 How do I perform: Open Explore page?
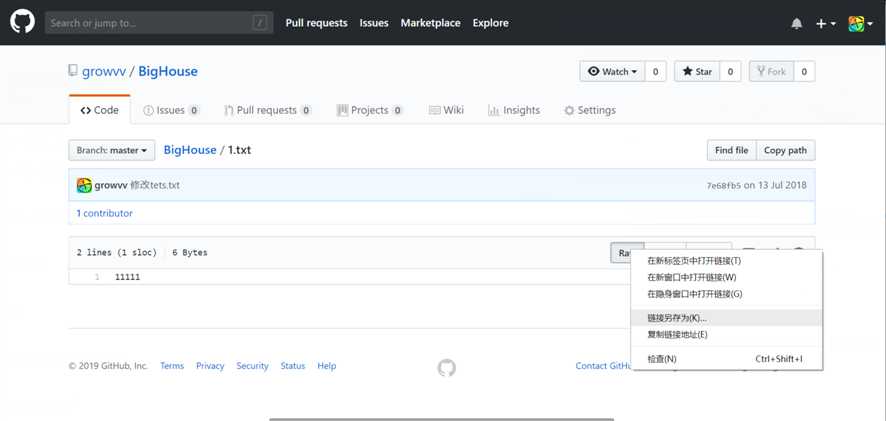click(x=490, y=23)
